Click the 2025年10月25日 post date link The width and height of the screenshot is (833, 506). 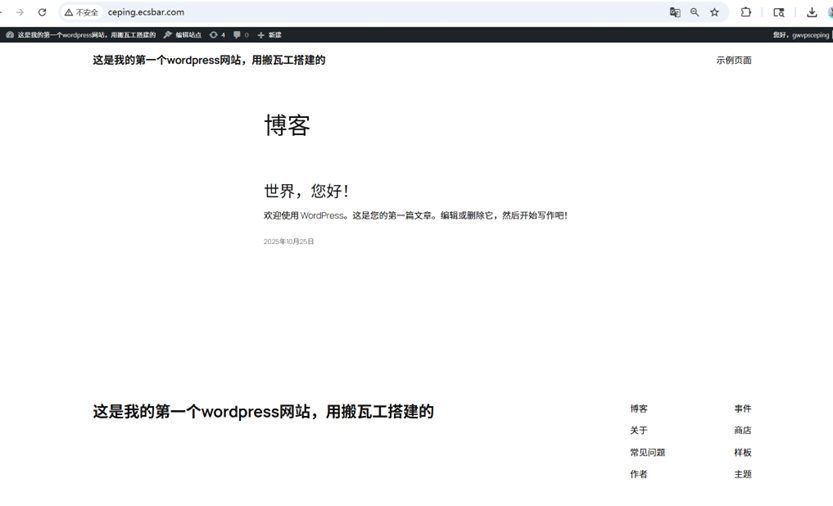[x=289, y=242]
